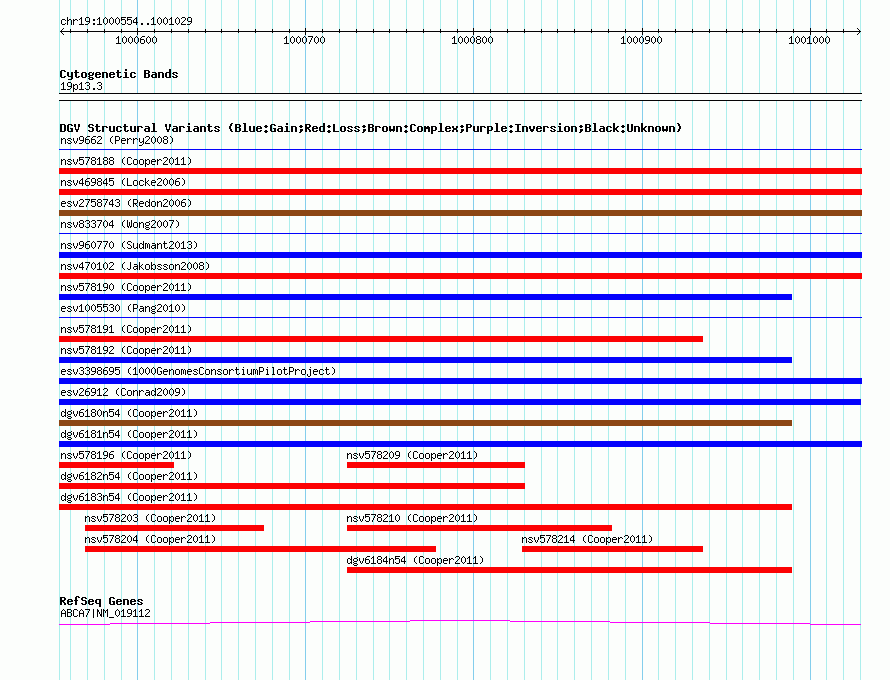Select the red nsv578214 (Cooper2011) bar
This screenshot has width=890, height=680.
tap(612, 549)
